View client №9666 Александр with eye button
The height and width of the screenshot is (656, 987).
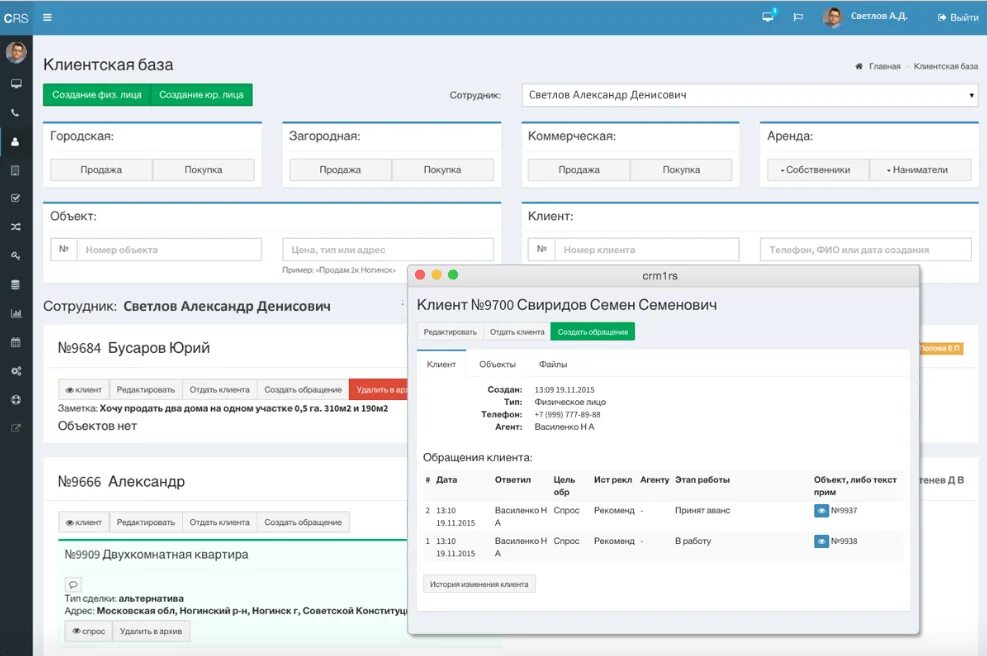click(x=84, y=522)
